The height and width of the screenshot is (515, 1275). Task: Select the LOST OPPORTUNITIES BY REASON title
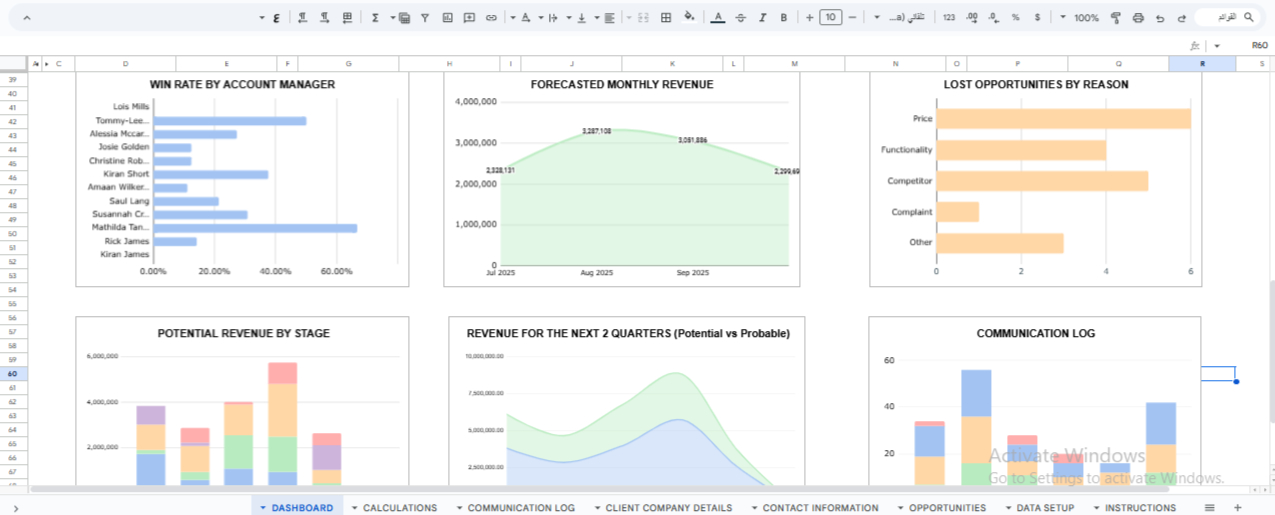[x=1036, y=85]
